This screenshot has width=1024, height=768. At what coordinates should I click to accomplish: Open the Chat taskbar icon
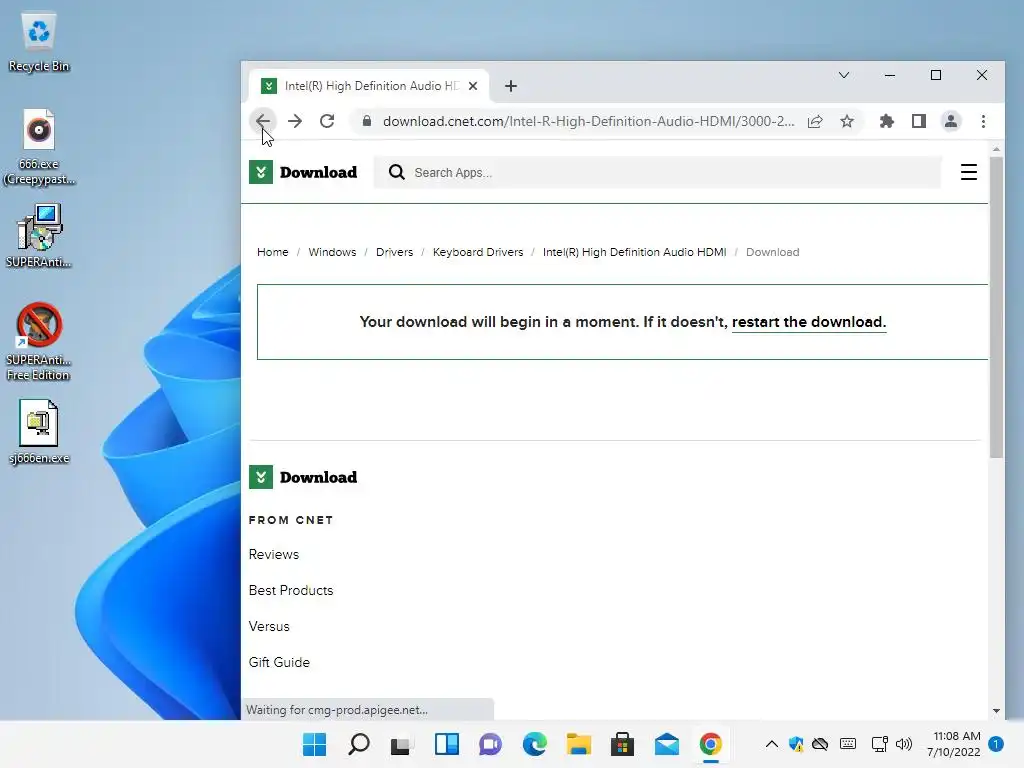(490, 744)
